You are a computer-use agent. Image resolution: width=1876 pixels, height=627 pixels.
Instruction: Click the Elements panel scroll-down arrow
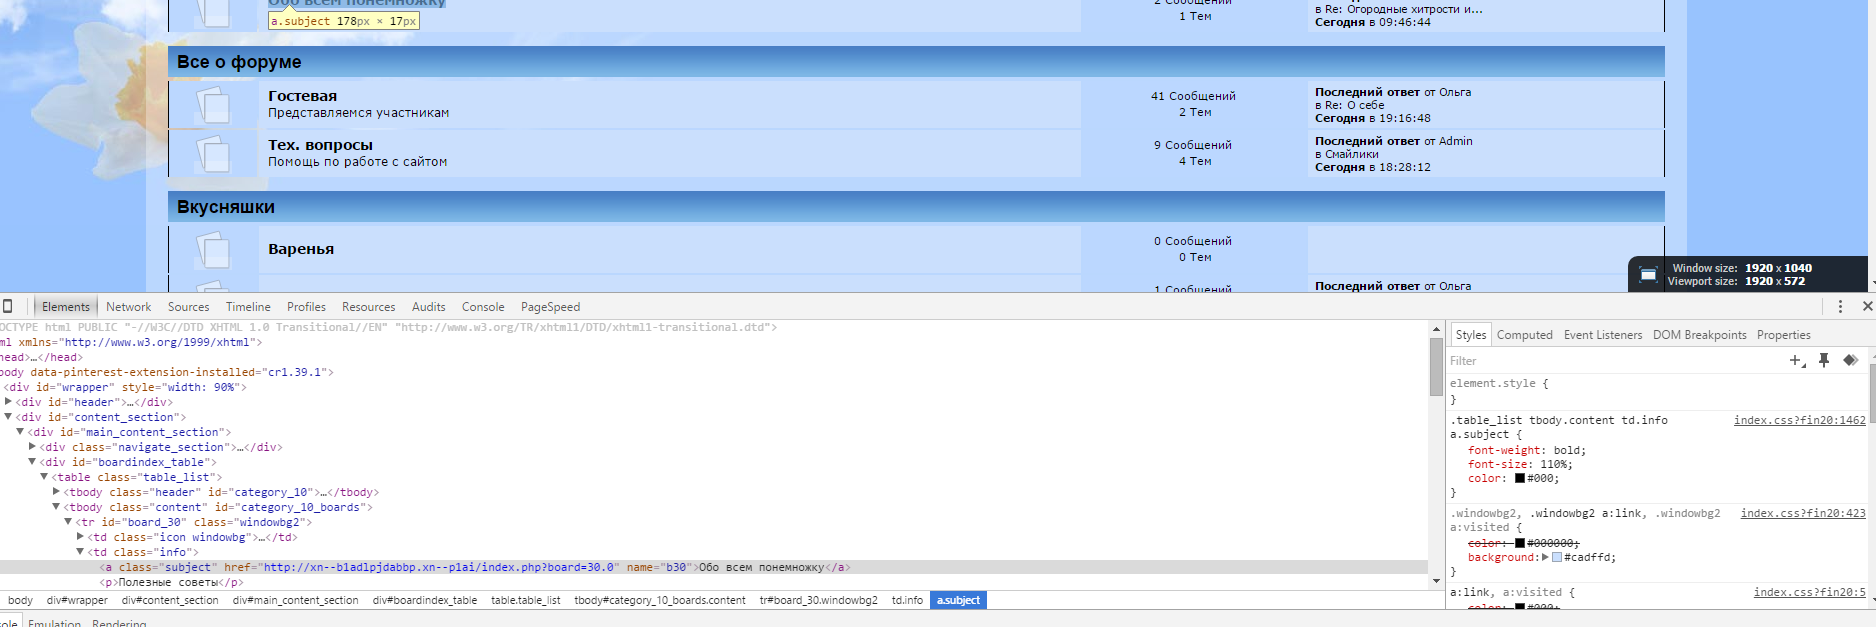coord(1436,581)
